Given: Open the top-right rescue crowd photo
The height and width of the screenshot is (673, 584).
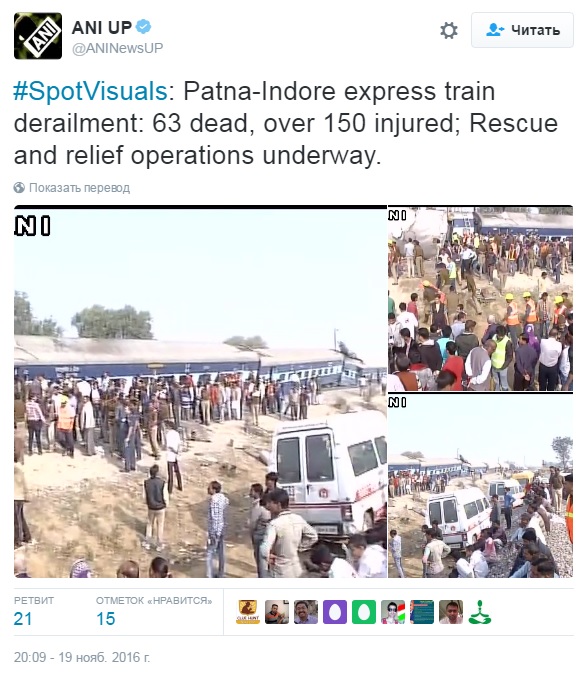Looking at the screenshot, I should coord(481,298).
